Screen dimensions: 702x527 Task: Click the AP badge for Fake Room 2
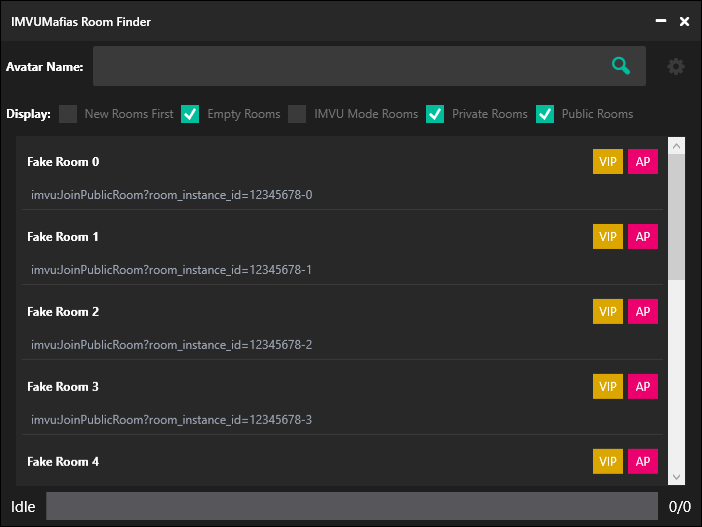642,311
